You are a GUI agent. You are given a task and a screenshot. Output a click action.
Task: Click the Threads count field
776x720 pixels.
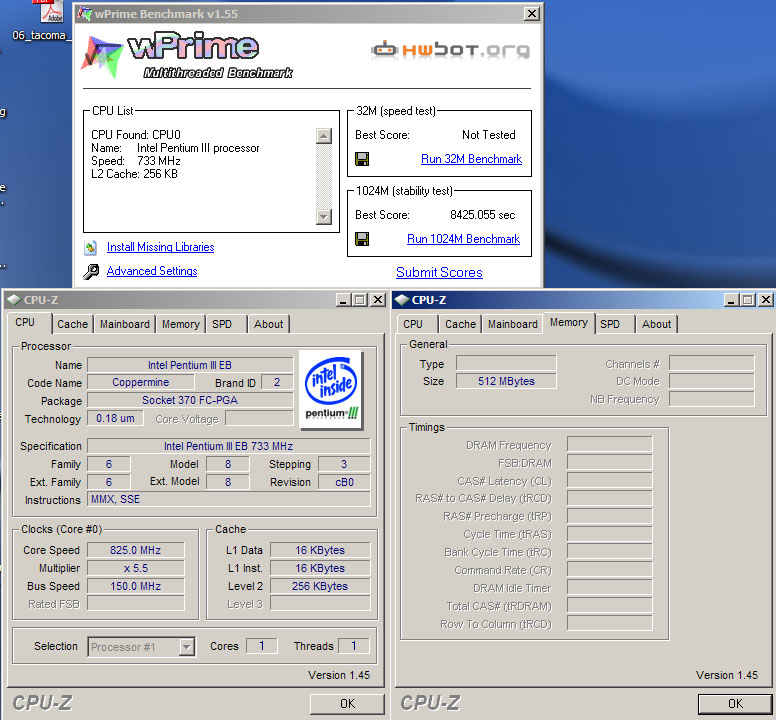[x=354, y=646]
